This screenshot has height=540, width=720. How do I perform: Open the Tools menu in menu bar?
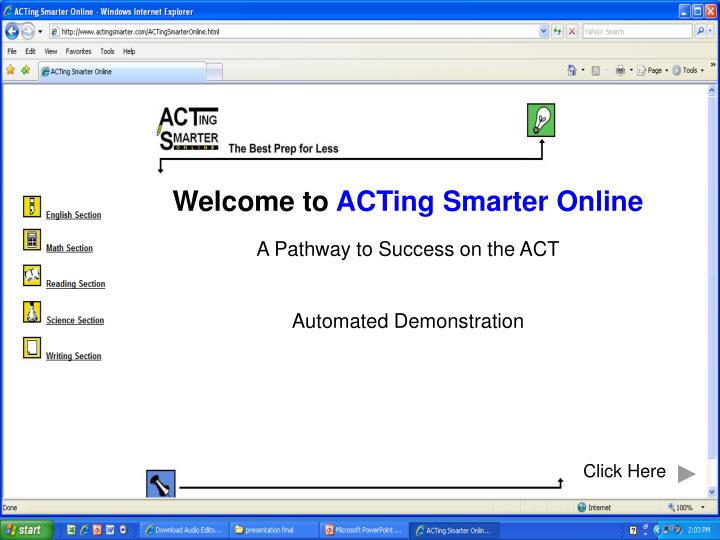107,51
